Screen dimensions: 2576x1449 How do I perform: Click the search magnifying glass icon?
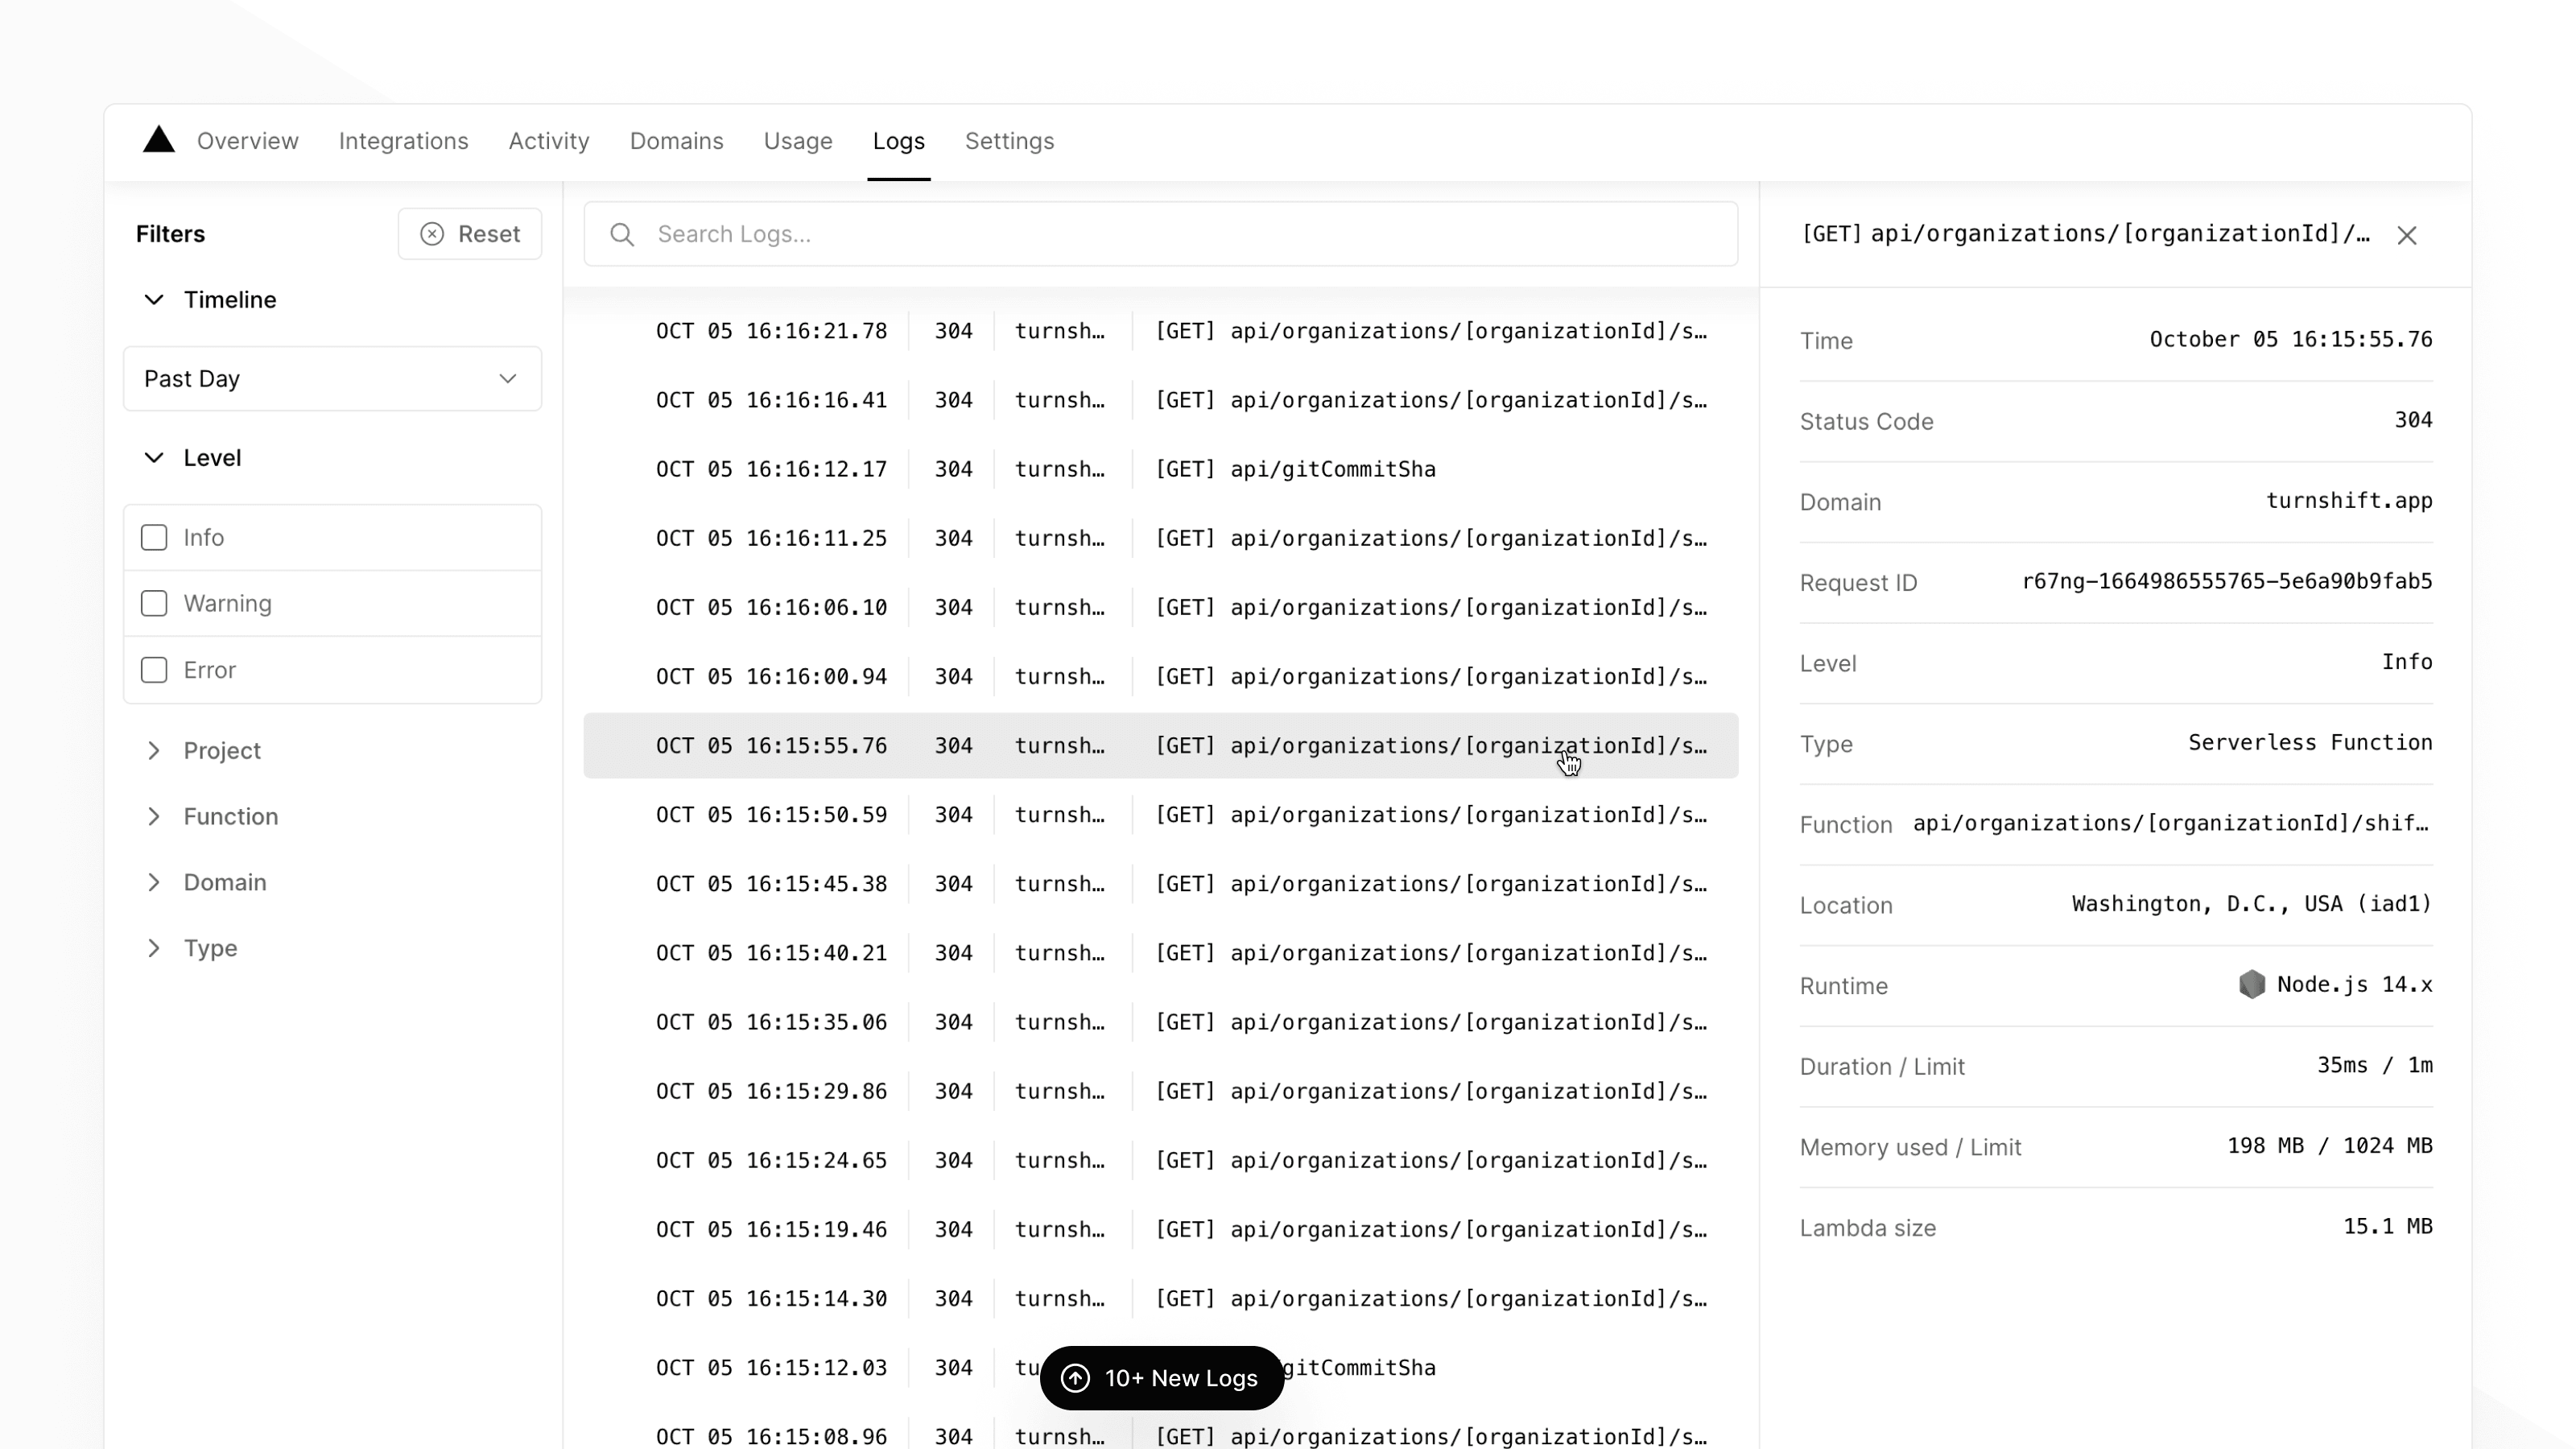[x=622, y=234]
